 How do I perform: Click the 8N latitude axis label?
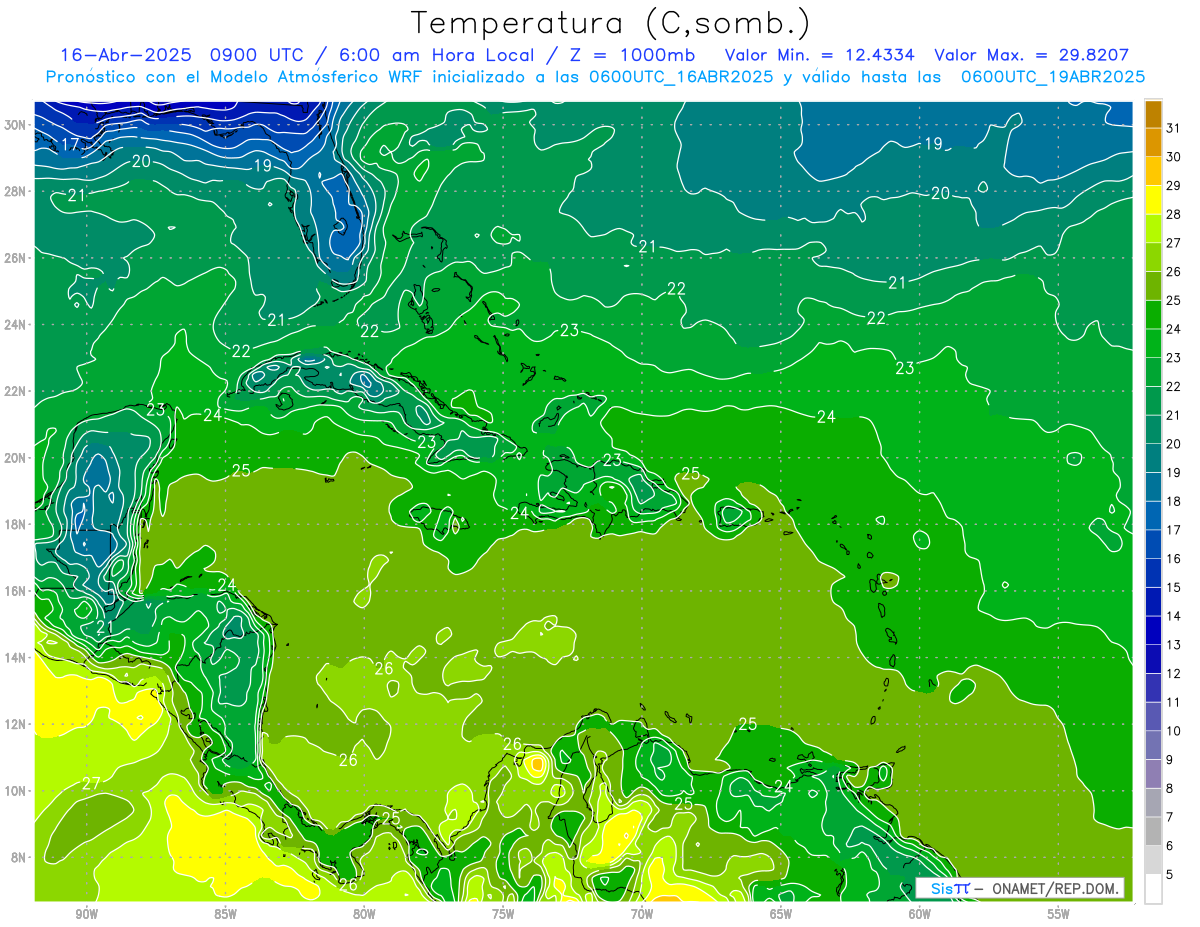tap(19, 857)
